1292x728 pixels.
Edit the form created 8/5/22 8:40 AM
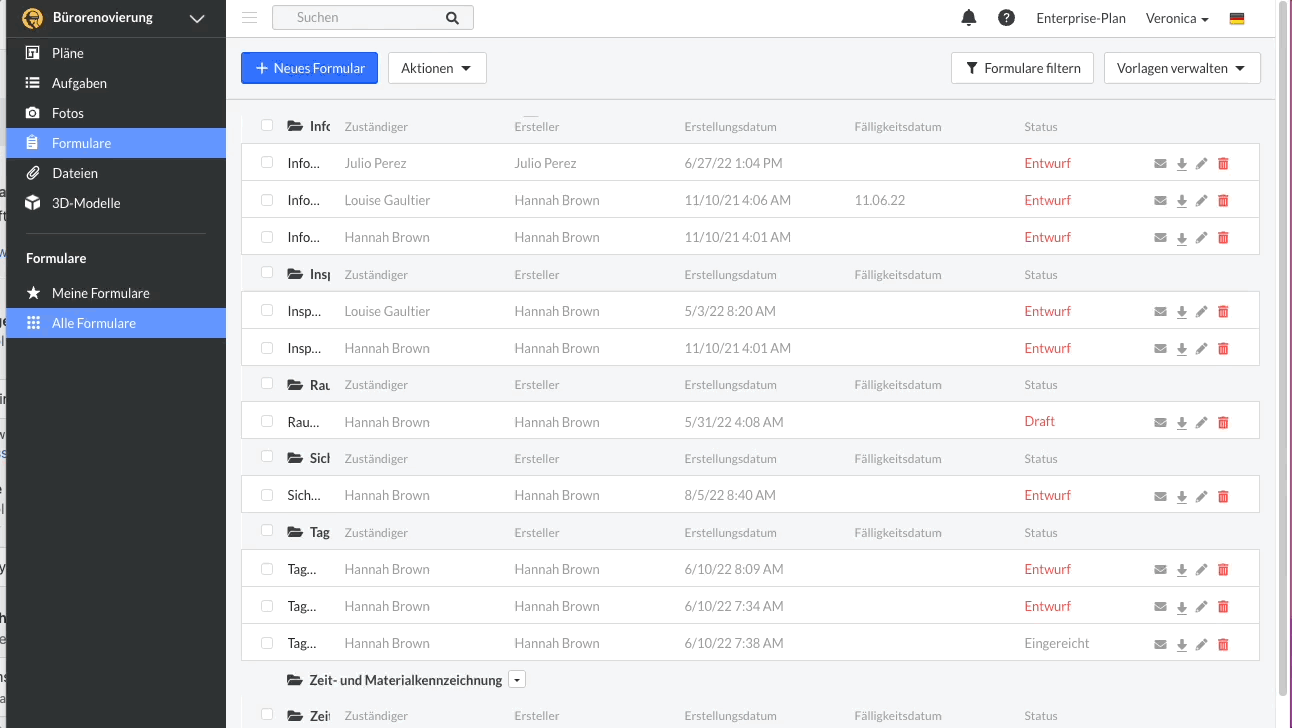pos(1202,496)
